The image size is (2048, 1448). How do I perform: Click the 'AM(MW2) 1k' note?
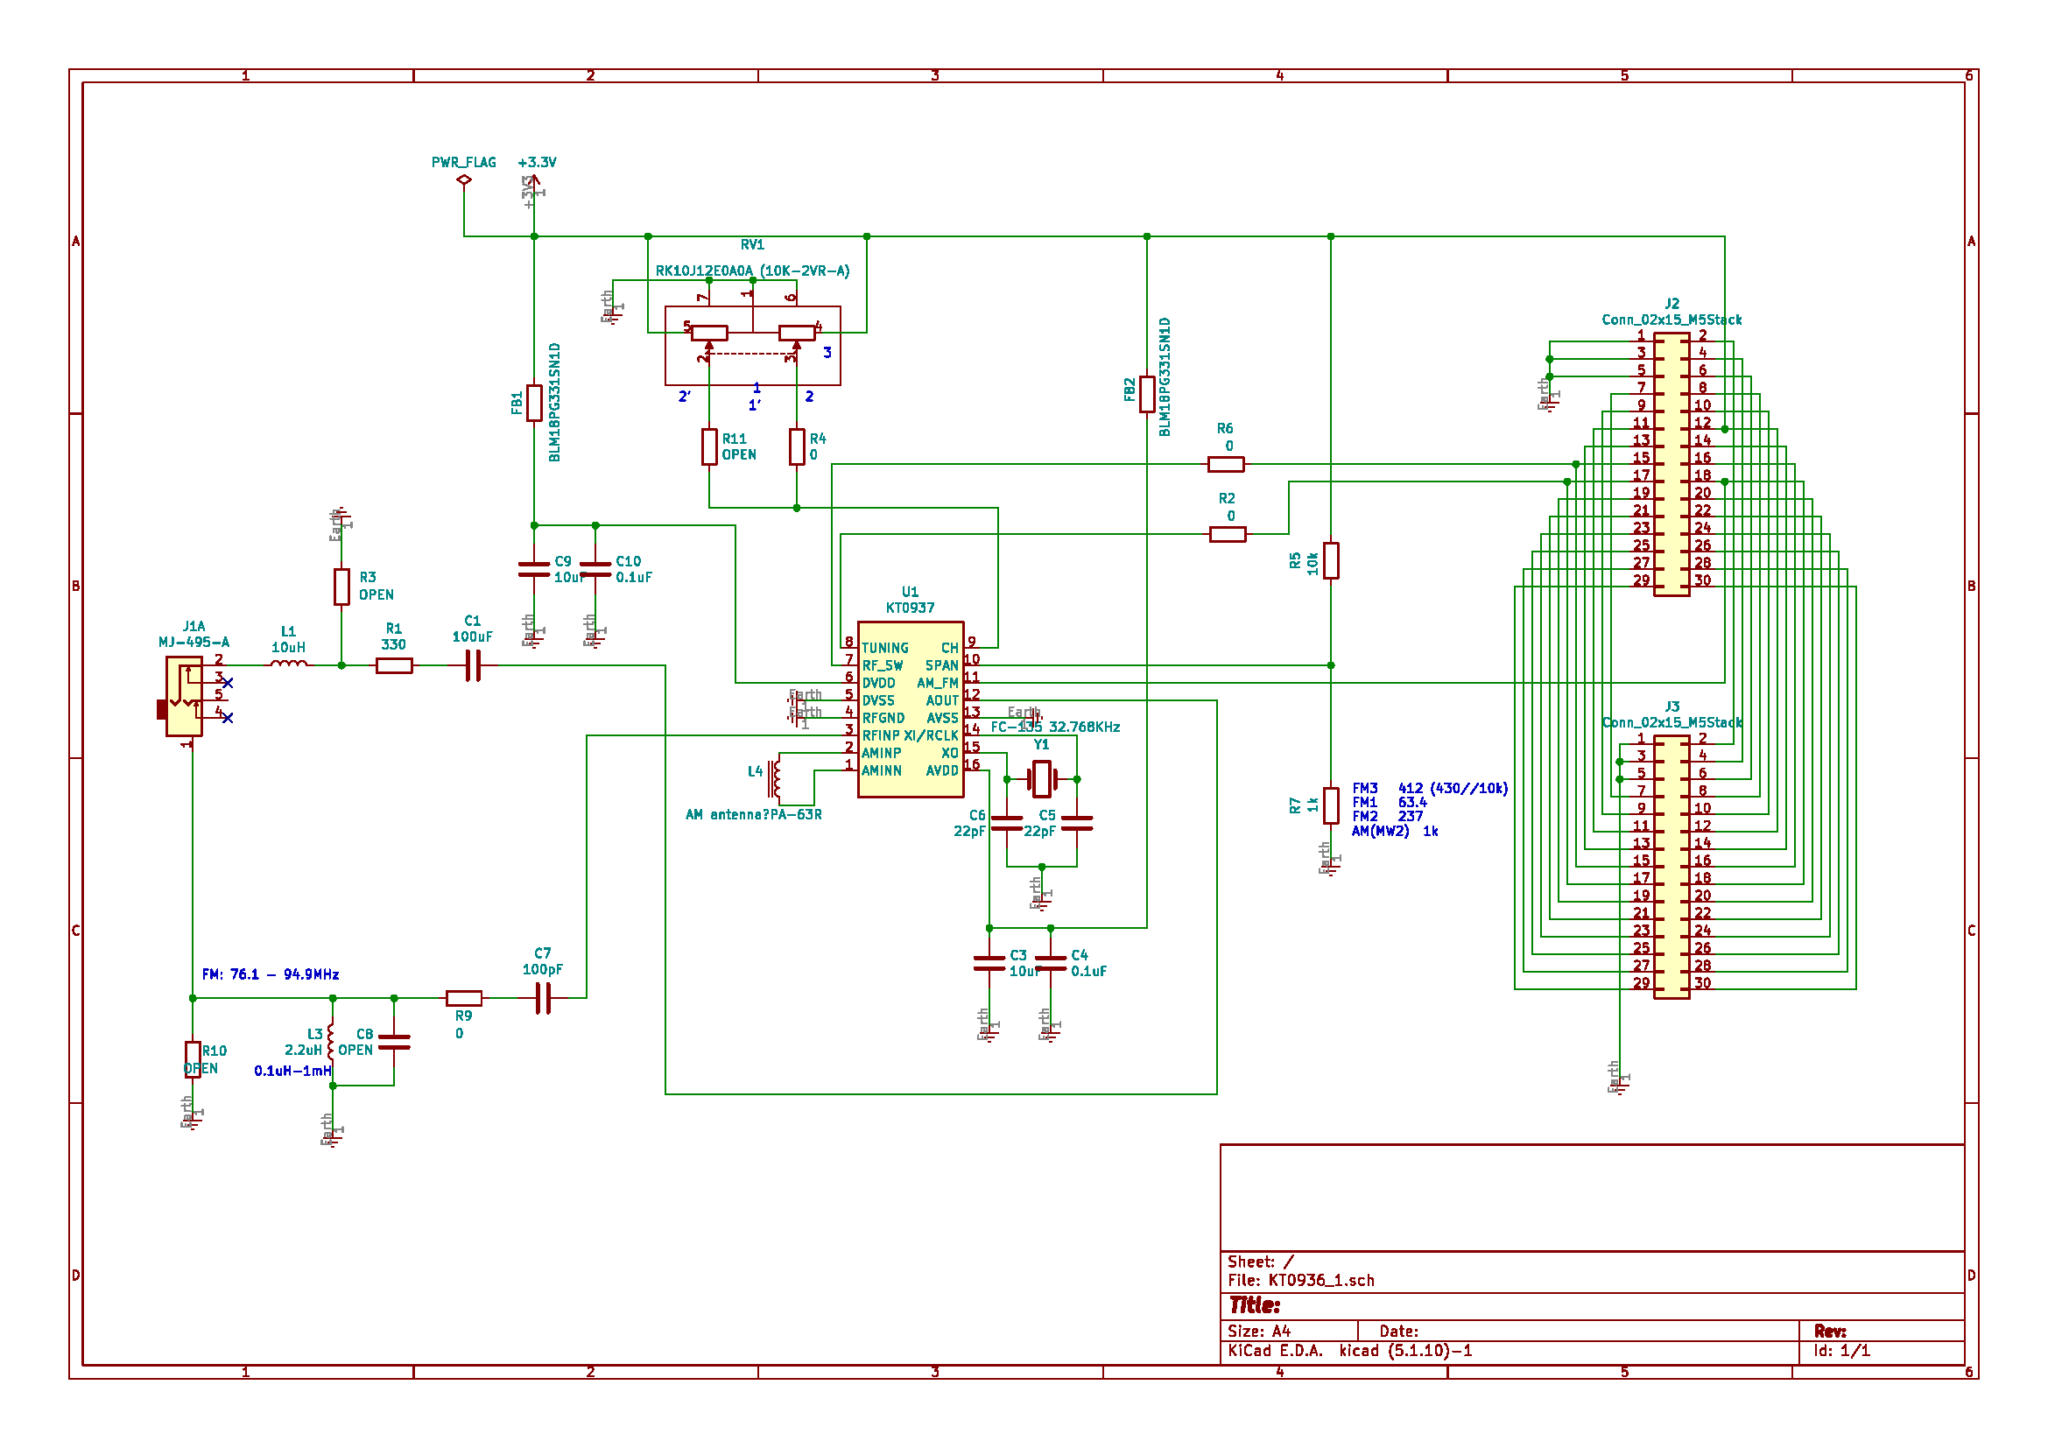click(x=1395, y=831)
